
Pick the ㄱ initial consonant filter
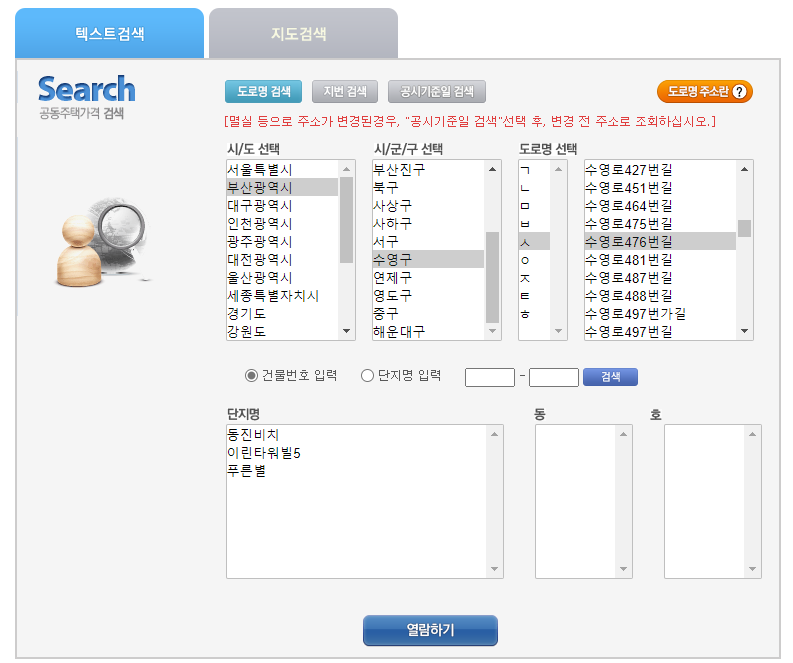534,169
